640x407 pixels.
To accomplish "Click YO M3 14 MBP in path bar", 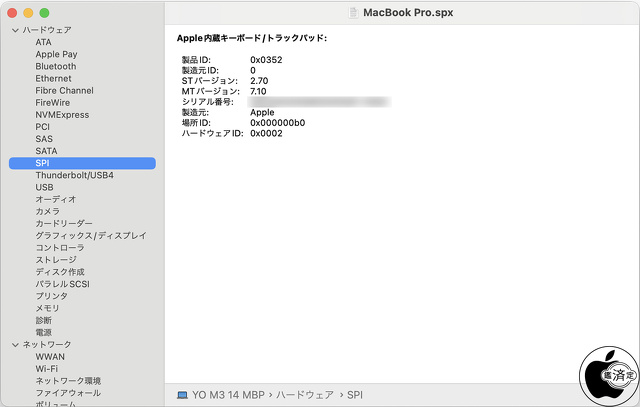I will [228, 395].
